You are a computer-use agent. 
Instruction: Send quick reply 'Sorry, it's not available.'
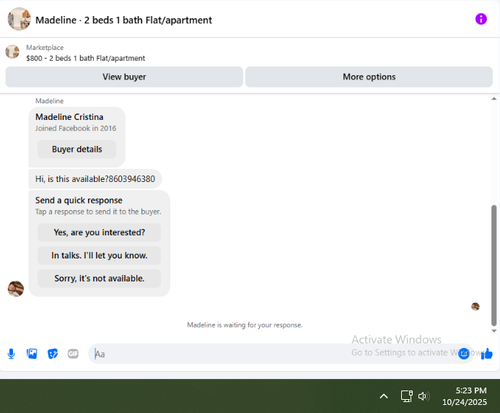coord(99,278)
